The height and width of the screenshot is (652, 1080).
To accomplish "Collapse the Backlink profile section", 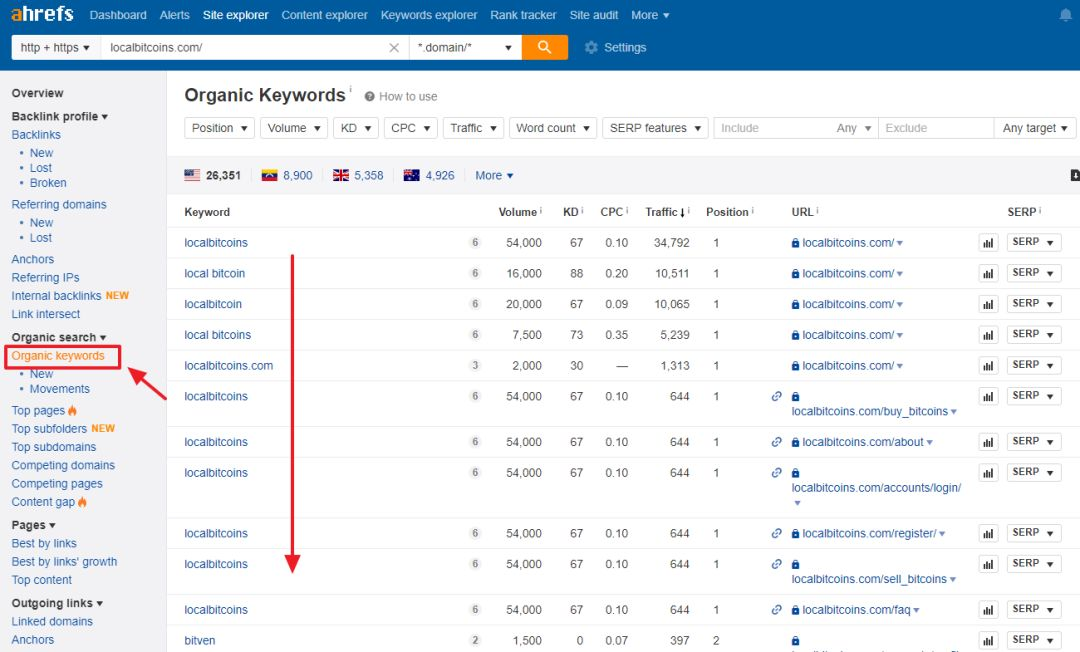I will (59, 116).
